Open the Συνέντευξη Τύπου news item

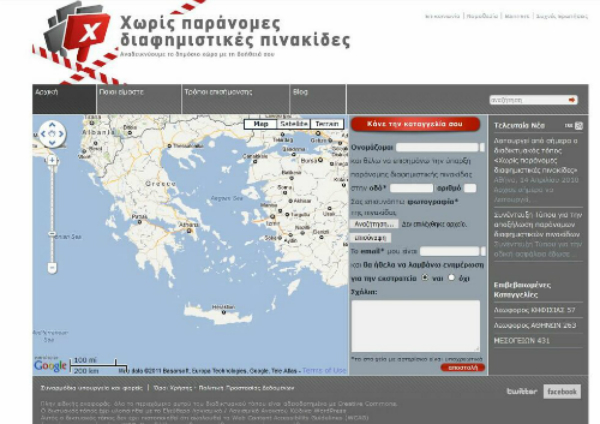pyautogui.click(x=538, y=224)
